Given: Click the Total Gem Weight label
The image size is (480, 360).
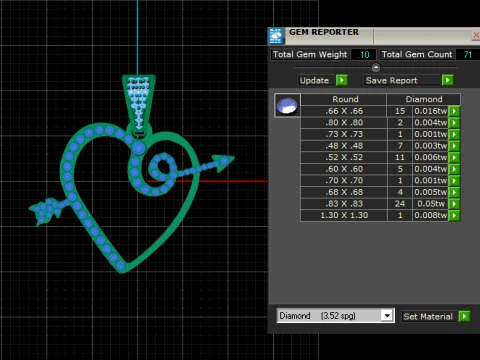Looking at the screenshot, I should [310, 55].
